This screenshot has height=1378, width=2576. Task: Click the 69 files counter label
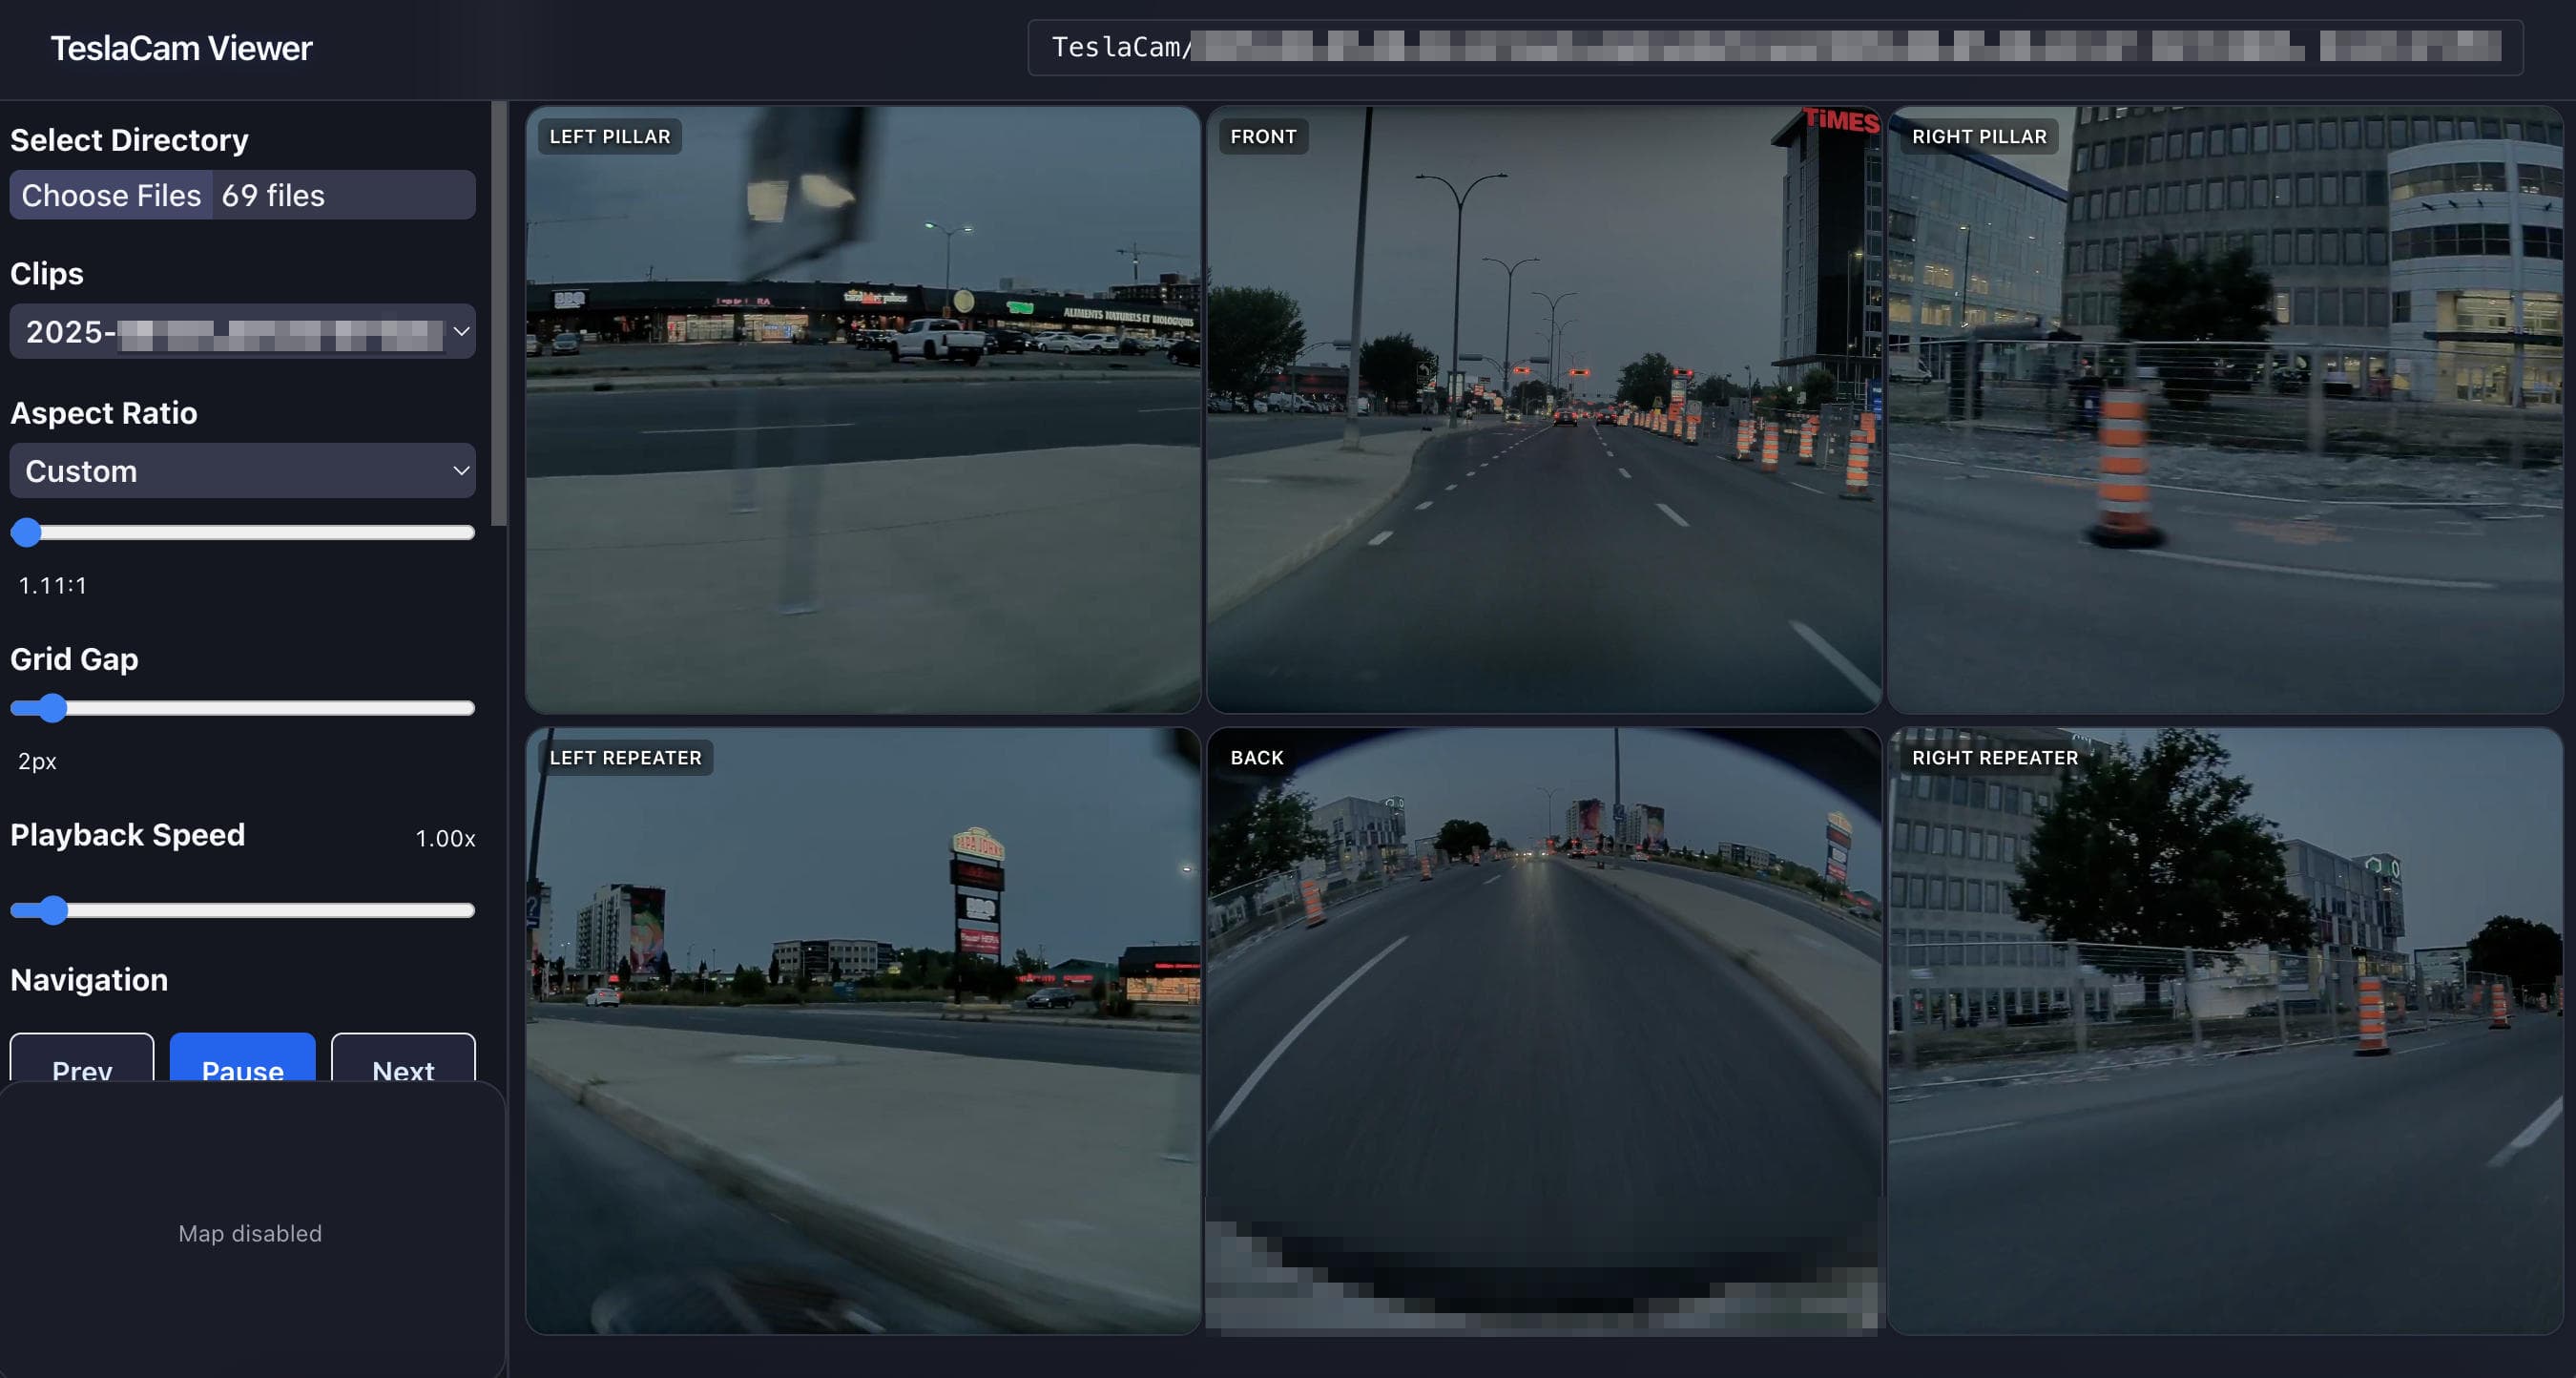pyautogui.click(x=272, y=195)
